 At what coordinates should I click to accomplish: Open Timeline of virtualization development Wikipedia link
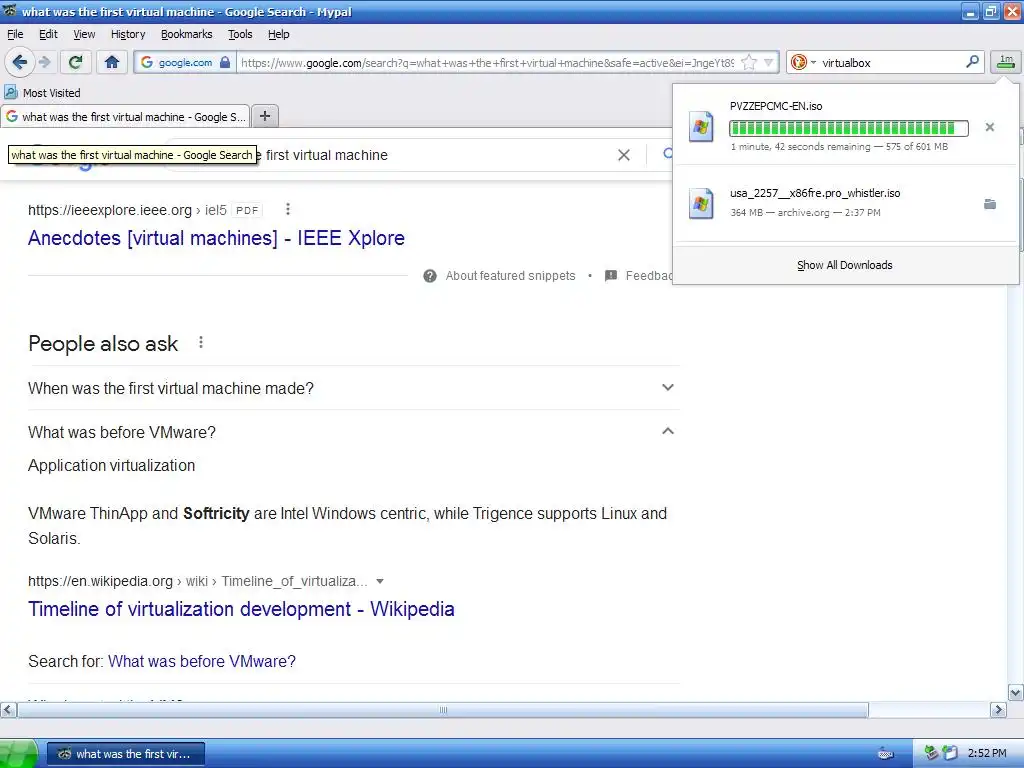[x=241, y=609]
